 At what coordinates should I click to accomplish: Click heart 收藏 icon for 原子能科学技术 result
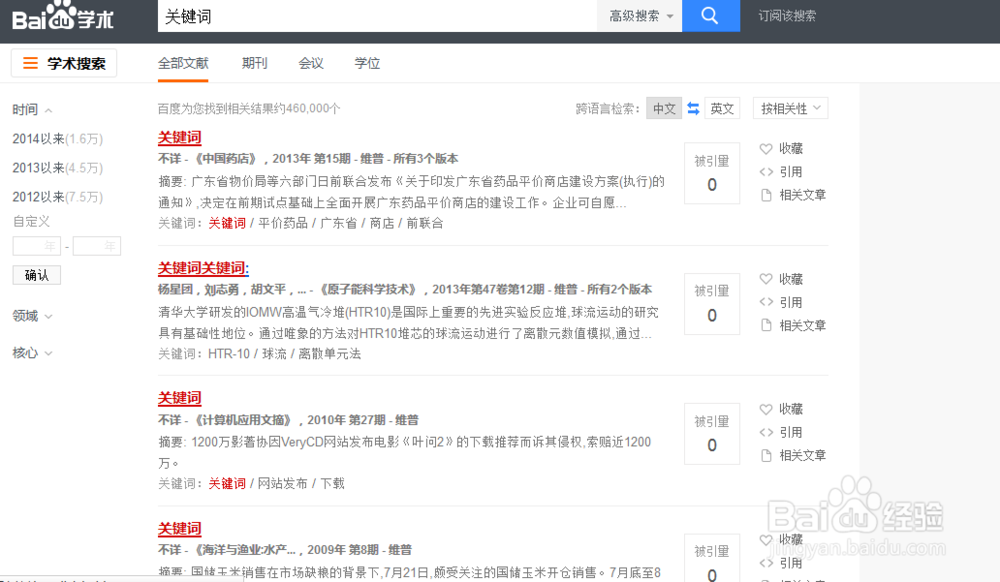tap(766, 279)
